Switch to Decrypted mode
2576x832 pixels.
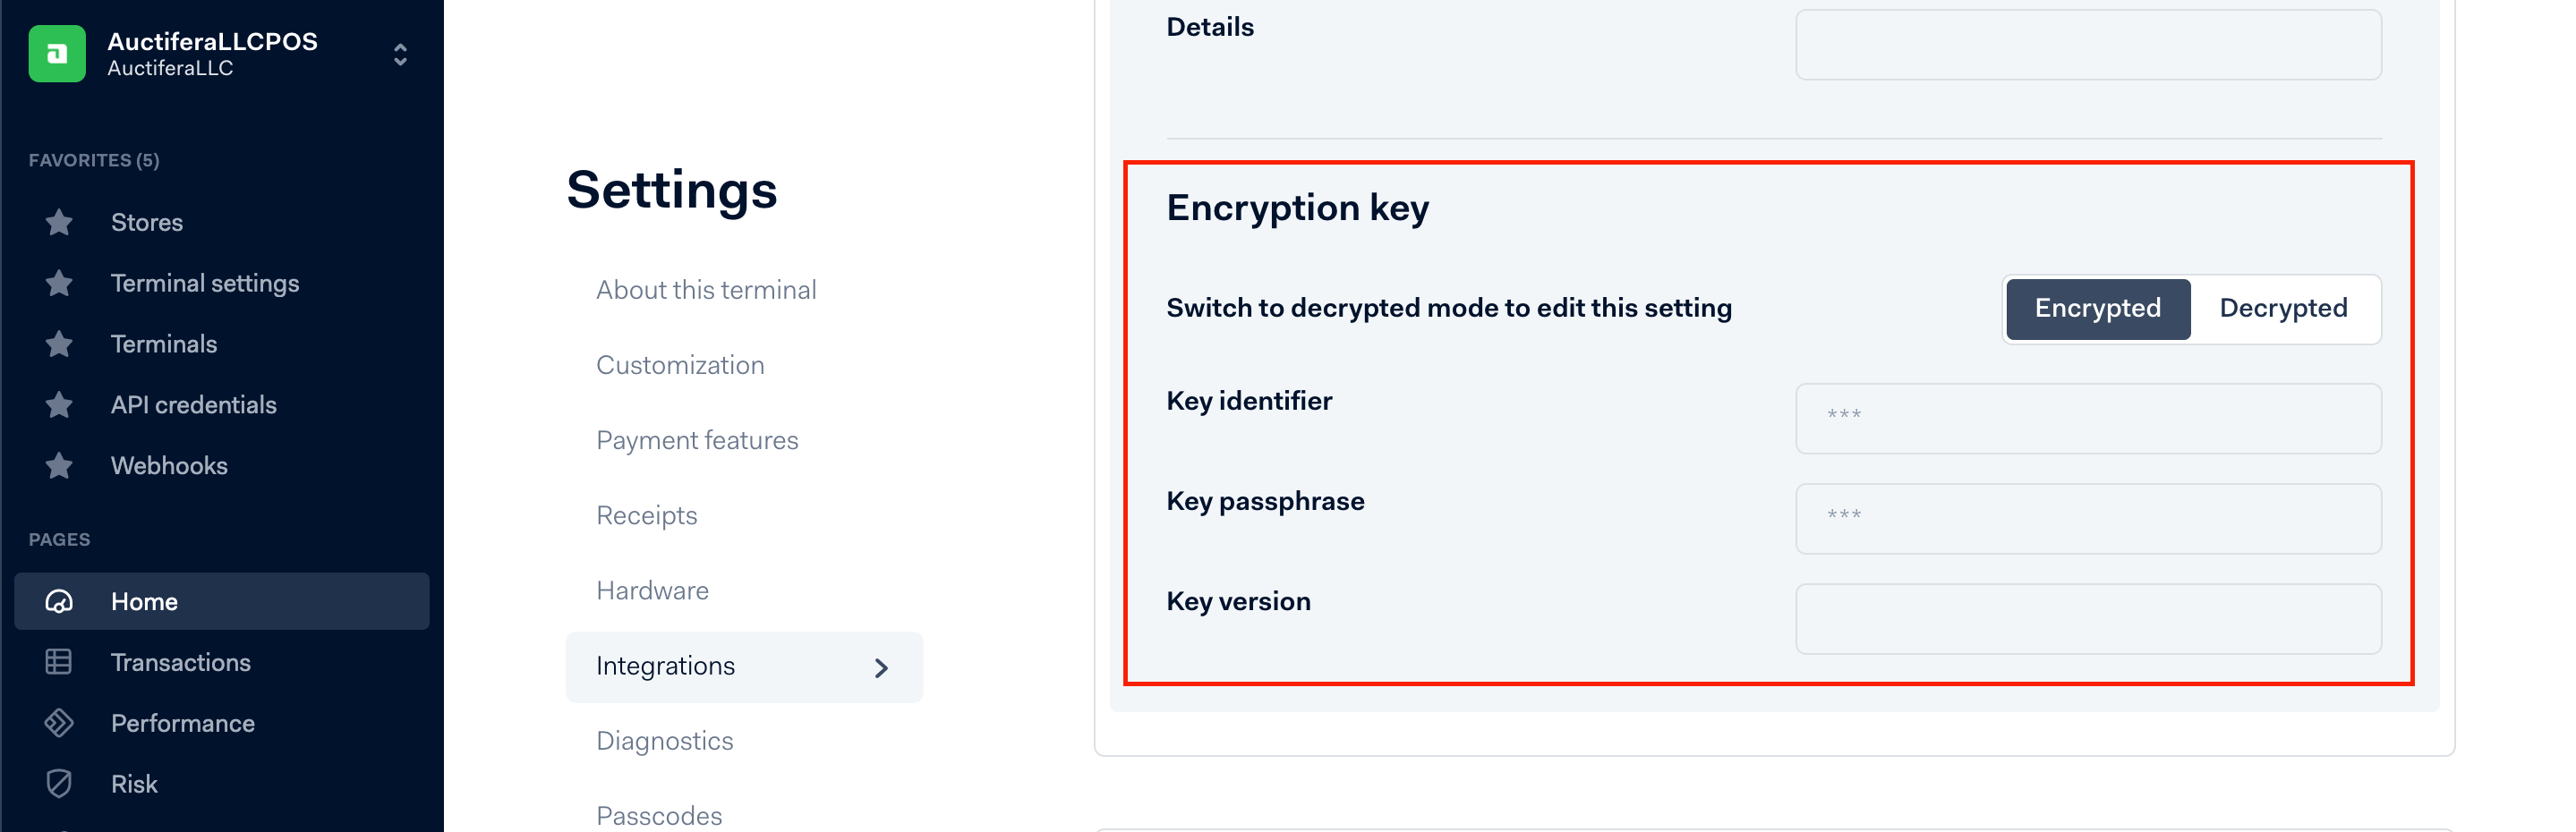pyautogui.click(x=2283, y=309)
